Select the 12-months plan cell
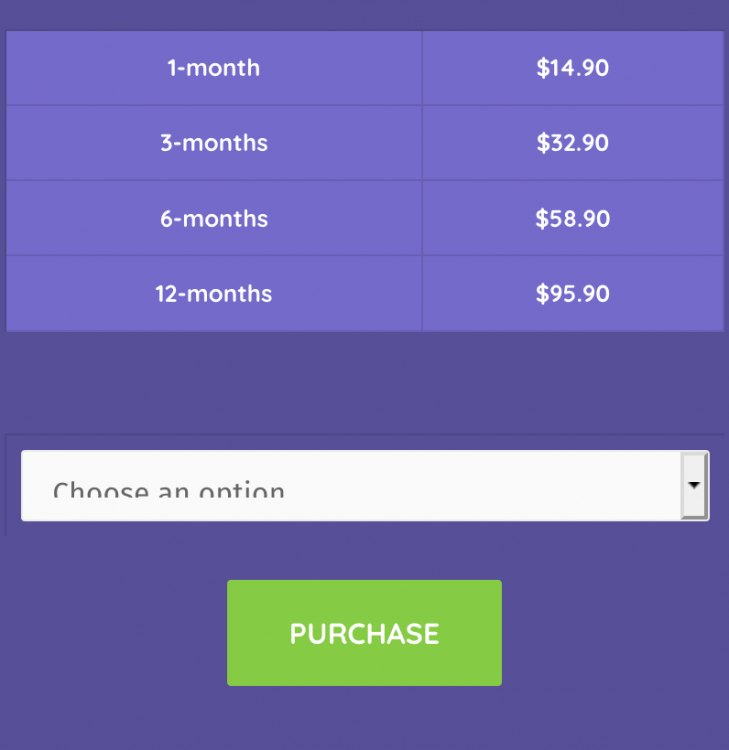Viewport: 729px width, 750px height. click(213, 294)
